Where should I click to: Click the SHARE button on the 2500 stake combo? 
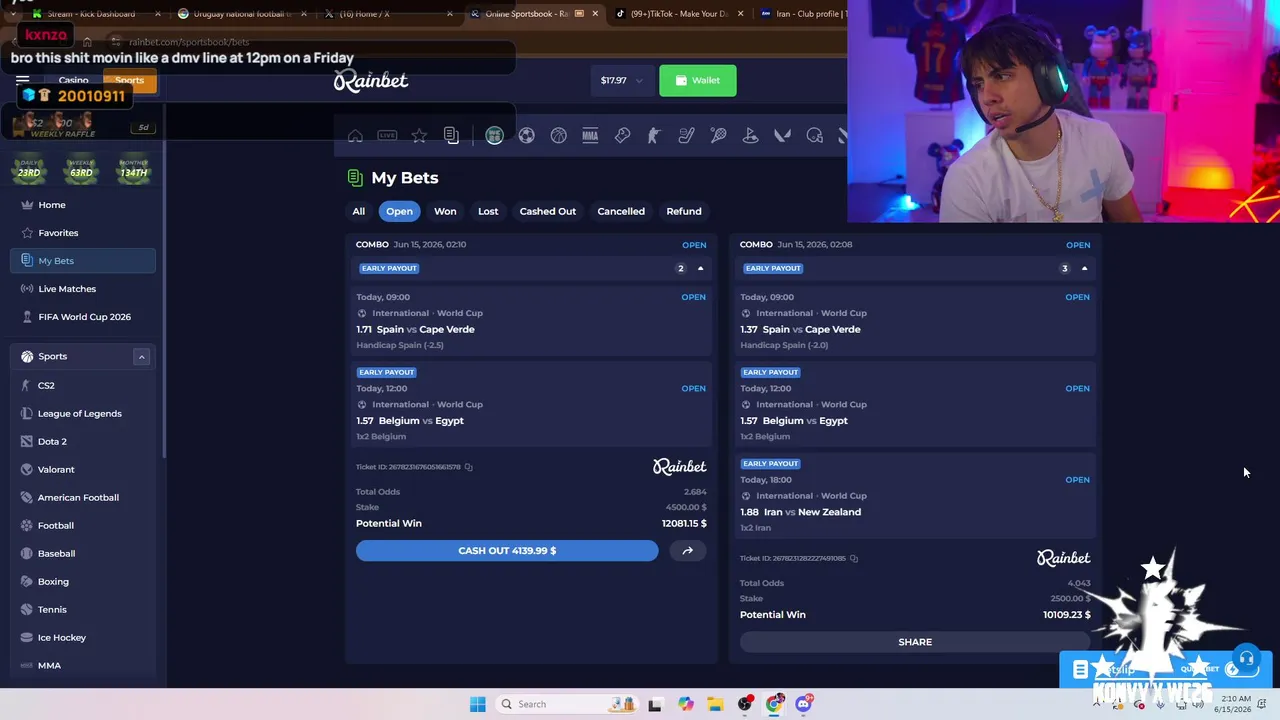(x=915, y=642)
